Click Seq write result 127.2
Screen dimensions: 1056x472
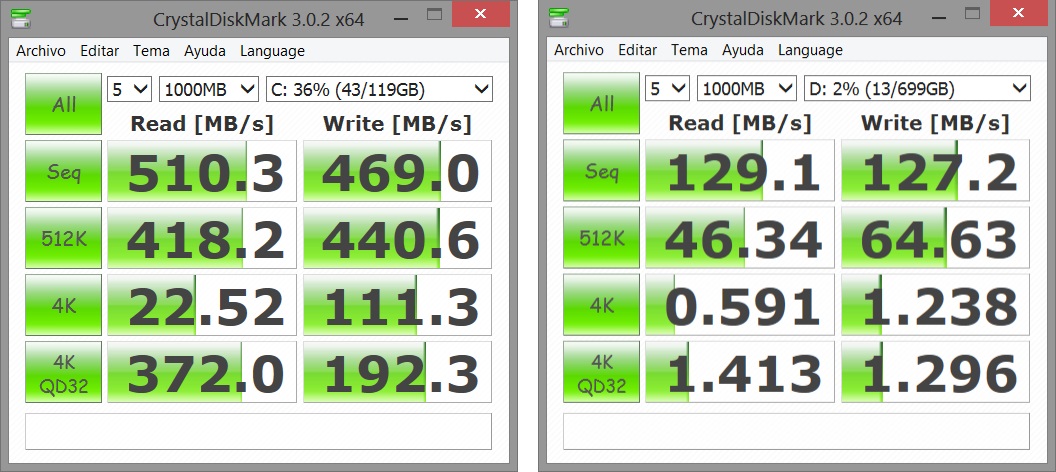(x=935, y=170)
